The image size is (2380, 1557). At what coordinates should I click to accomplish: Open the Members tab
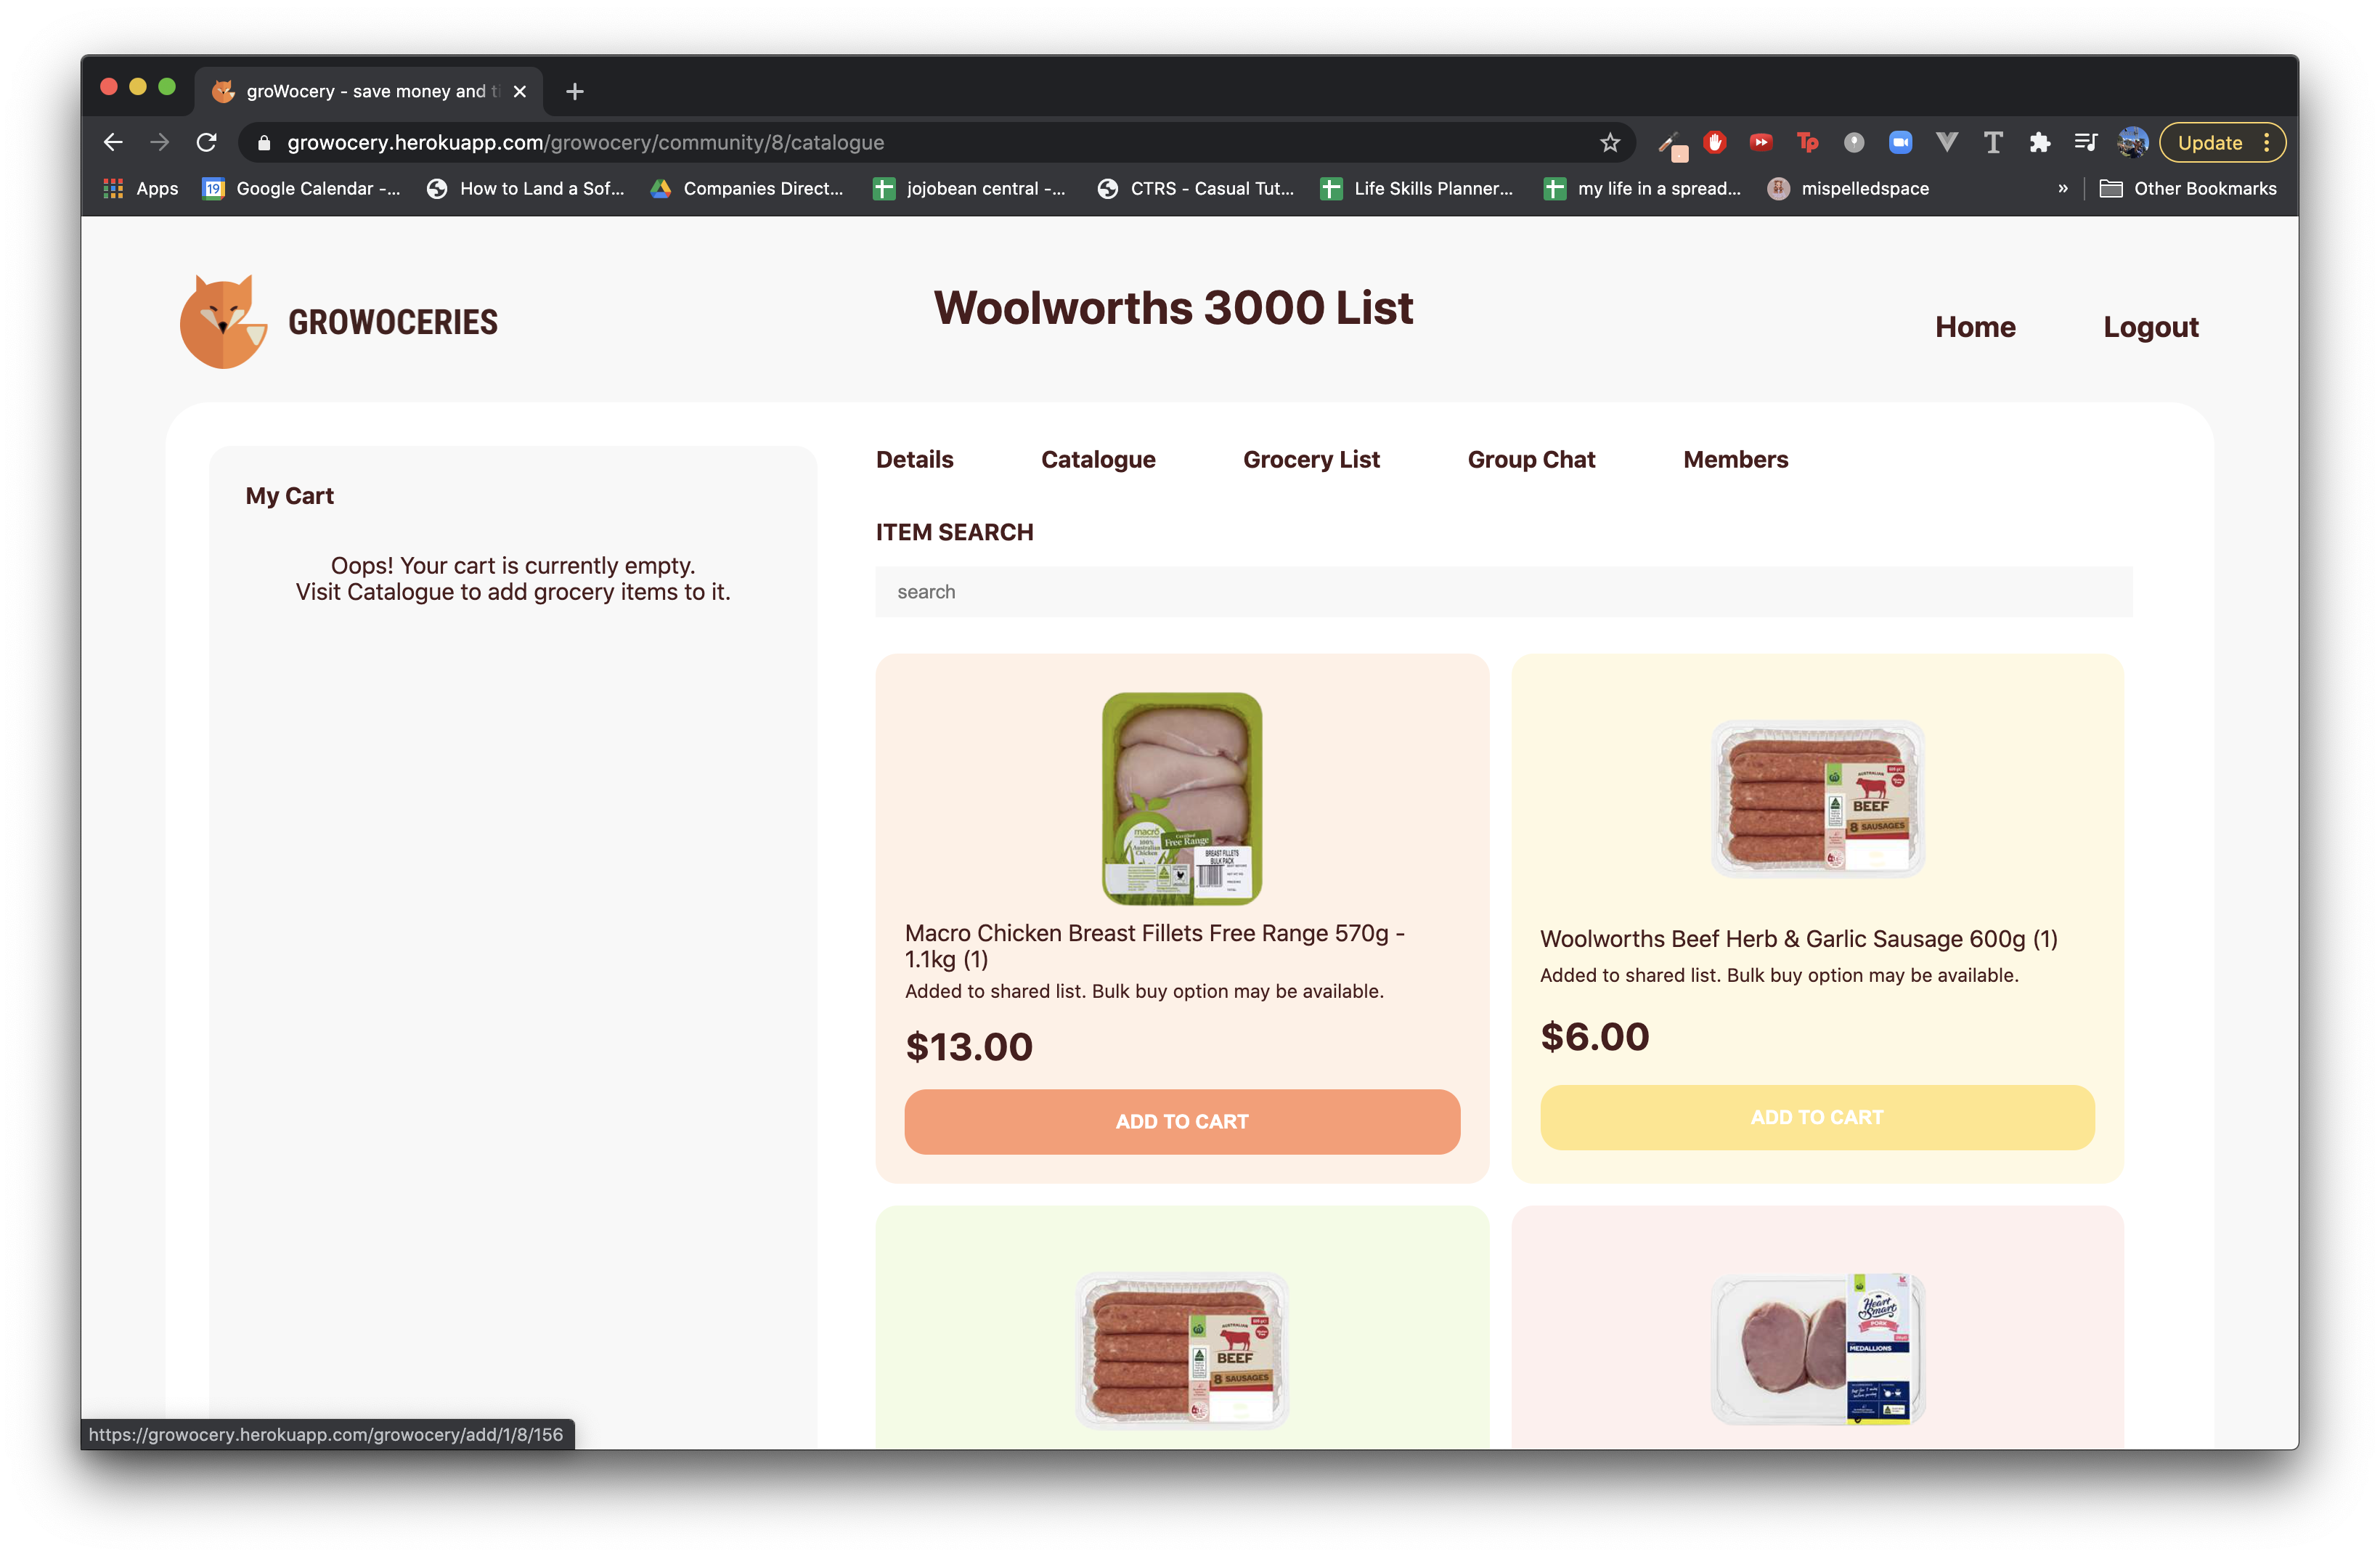coord(1735,460)
